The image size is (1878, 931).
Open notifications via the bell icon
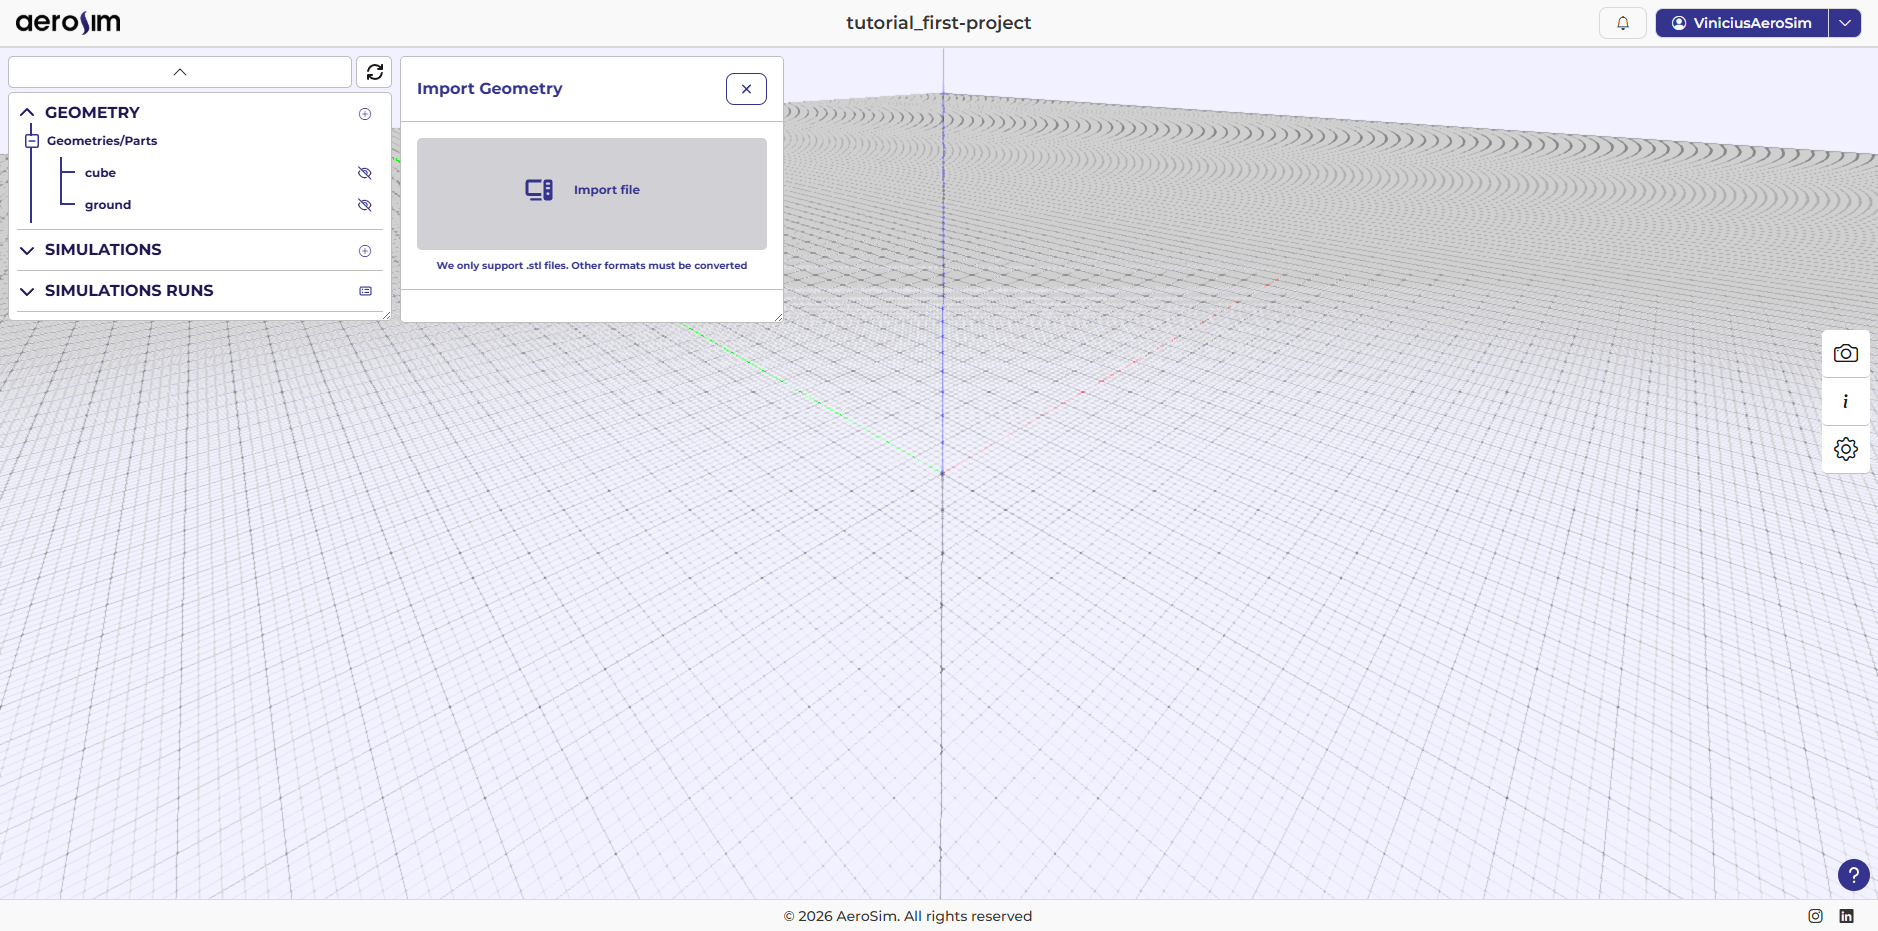pos(1622,22)
